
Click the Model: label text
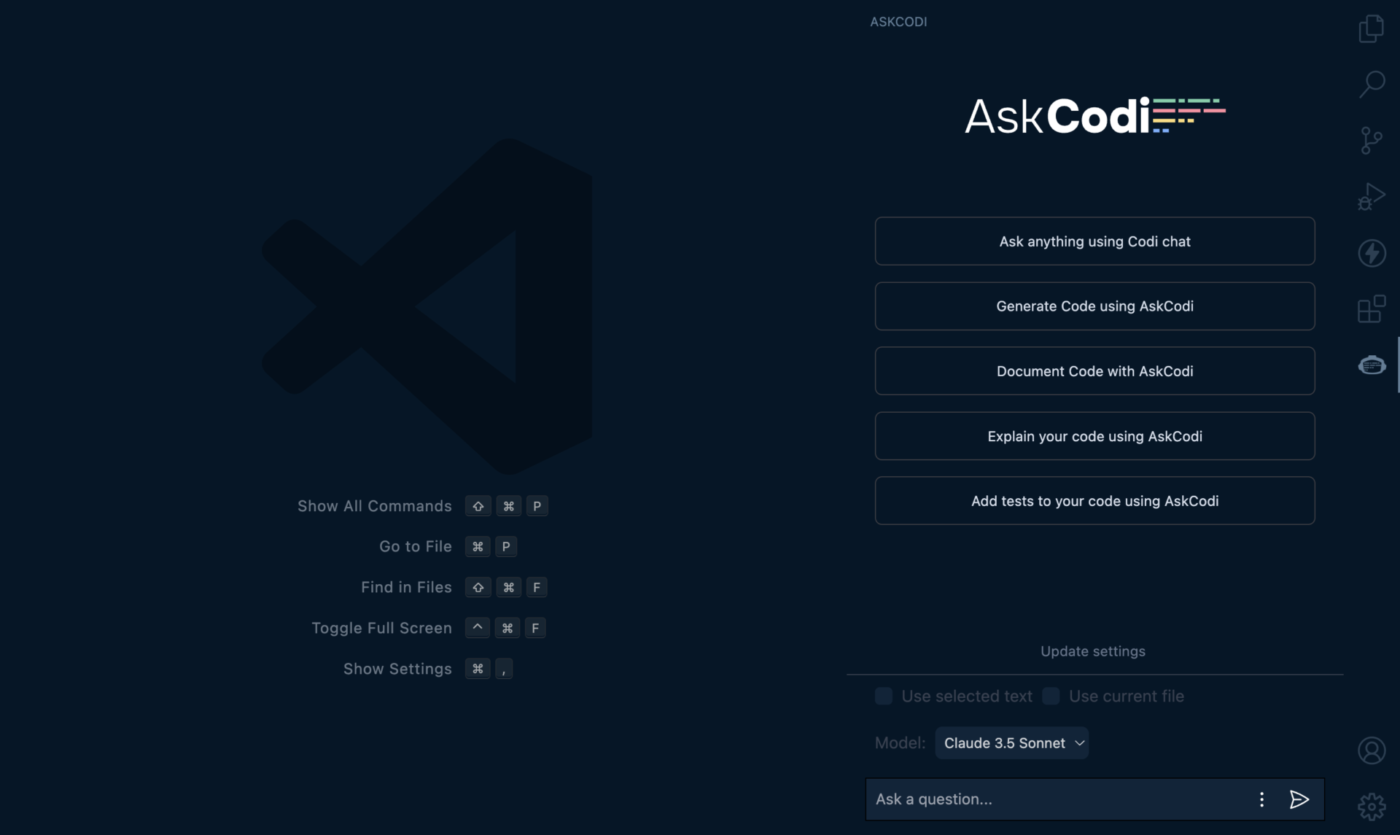[900, 743]
